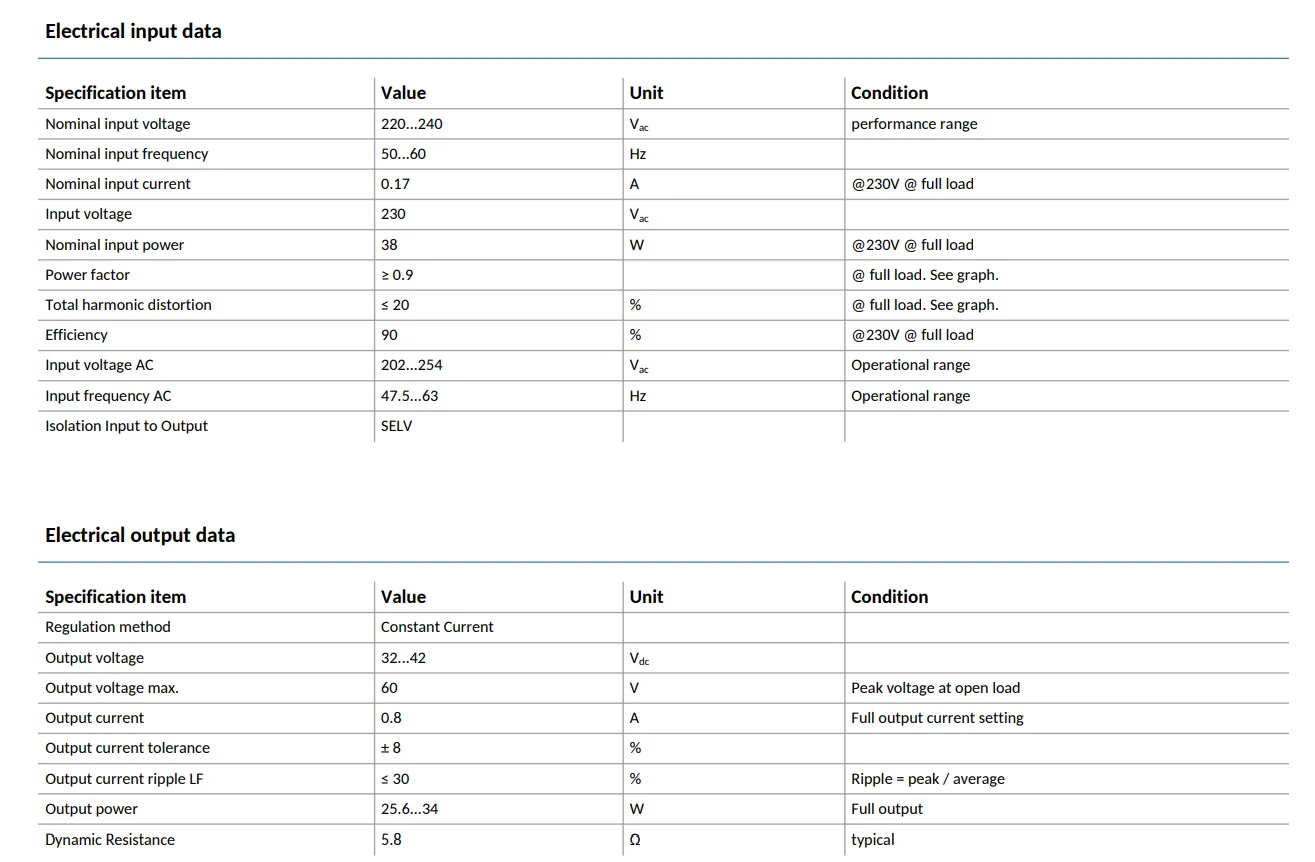Click the Constant Current regulation value
The width and height of the screenshot is (1315, 862).
[437, 627]
